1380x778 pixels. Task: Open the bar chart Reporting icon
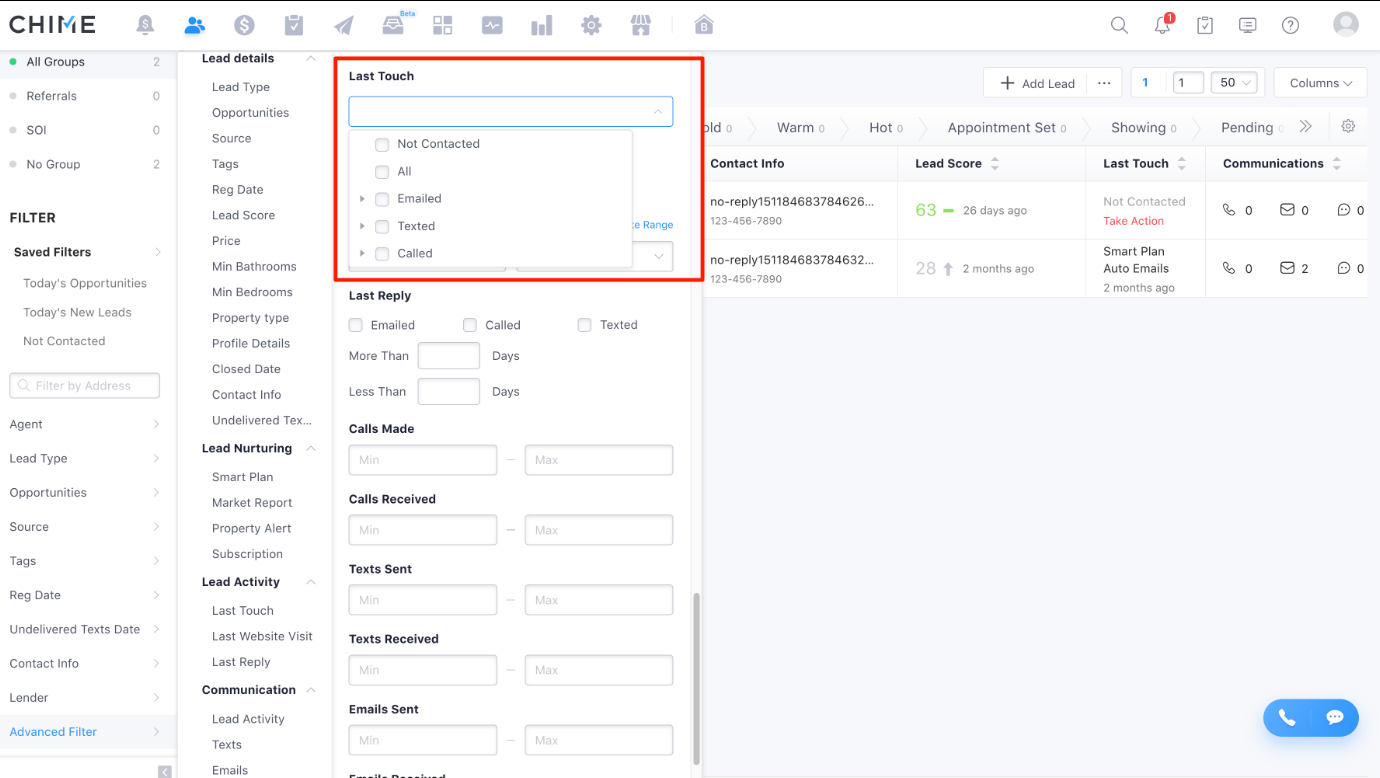click(x=542, y=25)
